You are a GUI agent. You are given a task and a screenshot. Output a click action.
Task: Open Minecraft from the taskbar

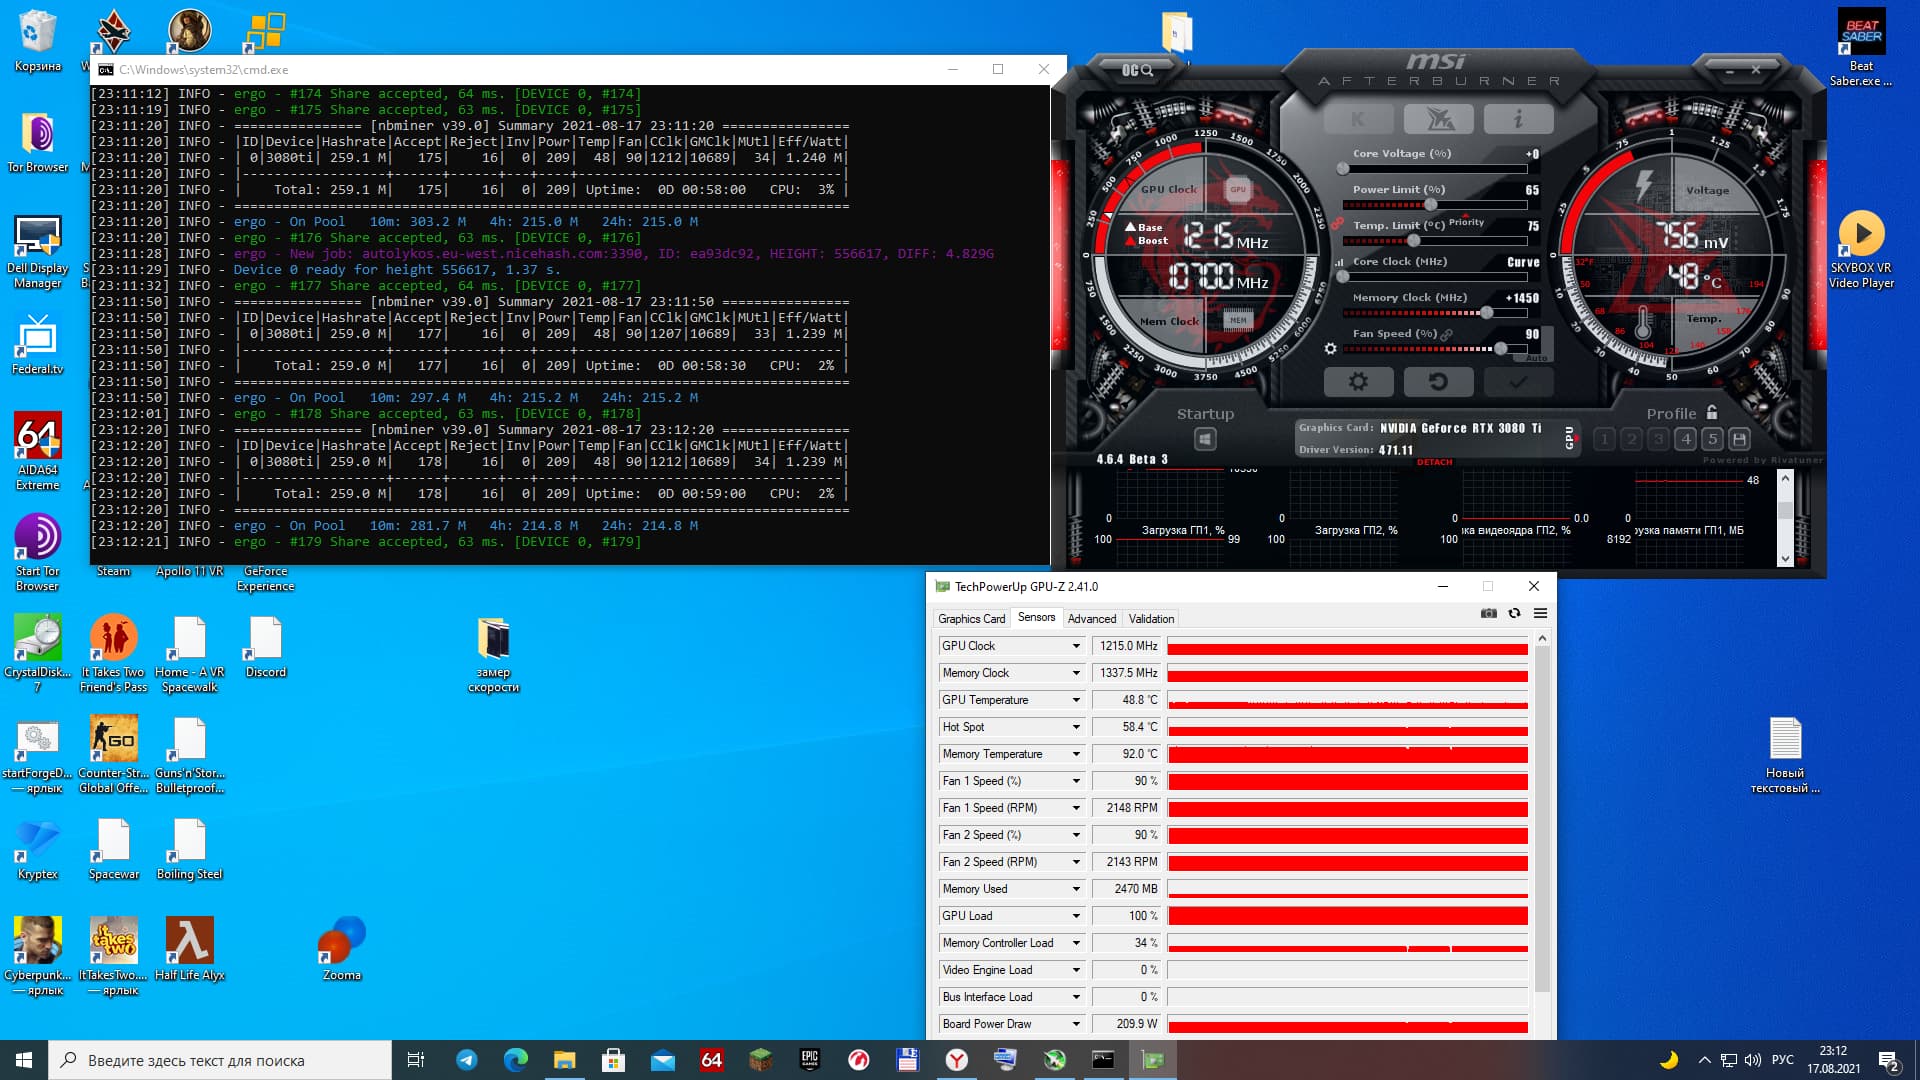(761, 1060)
